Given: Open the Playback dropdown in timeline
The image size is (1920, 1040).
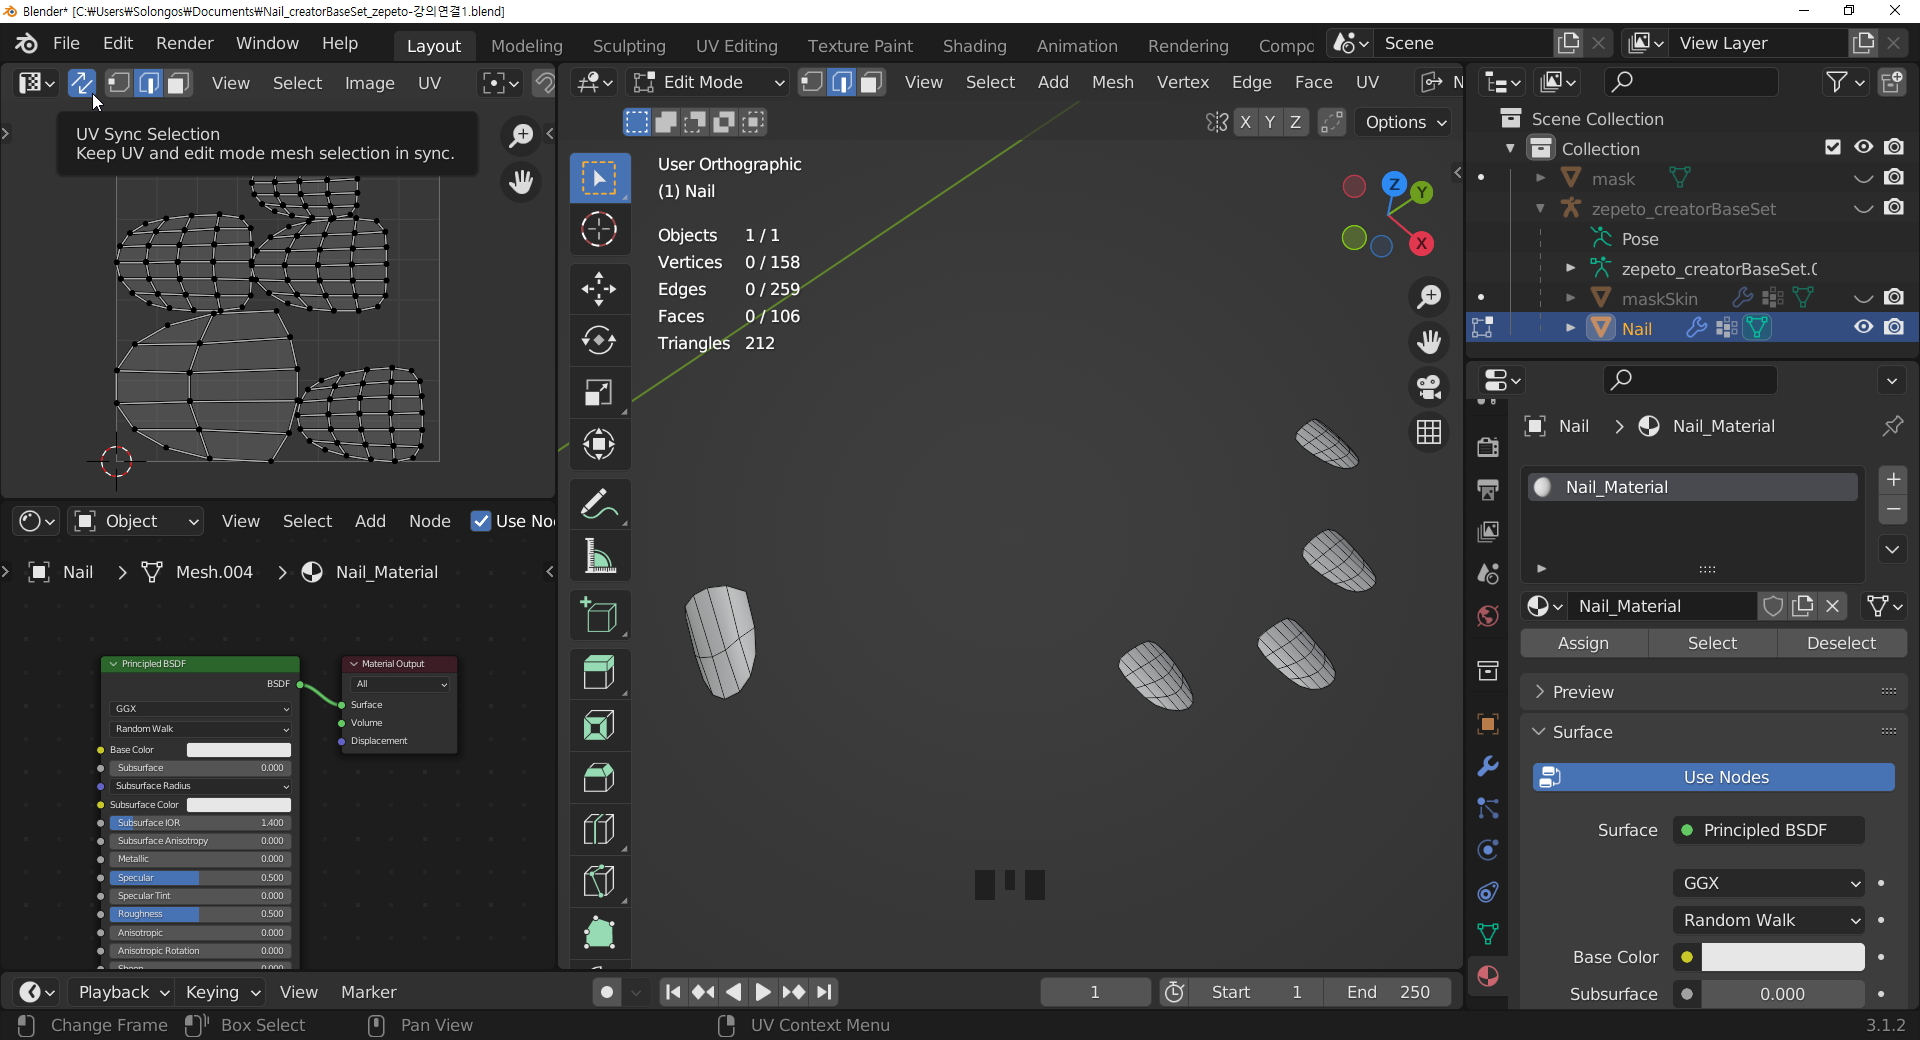Looking at the screenshot, I should tap(123, 992).
